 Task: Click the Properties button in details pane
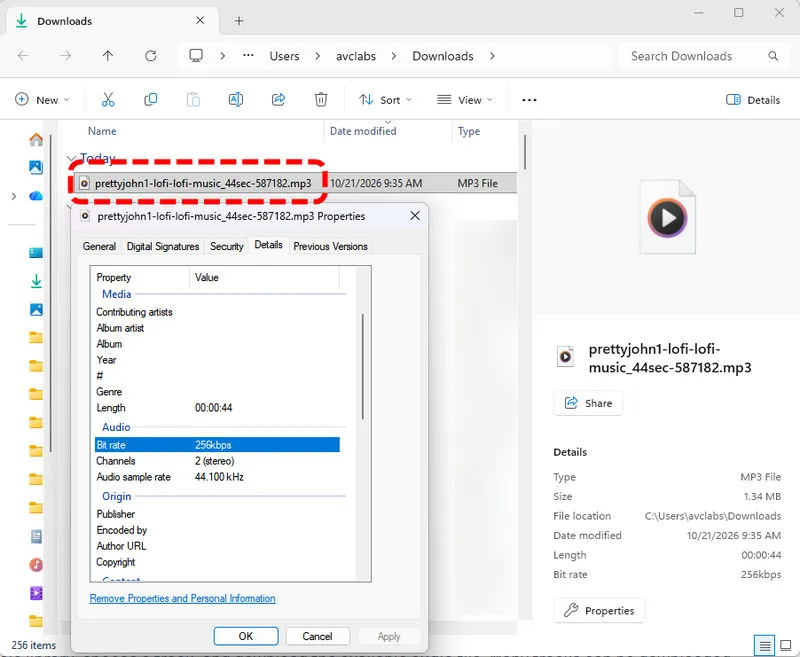tap(599, 611)
